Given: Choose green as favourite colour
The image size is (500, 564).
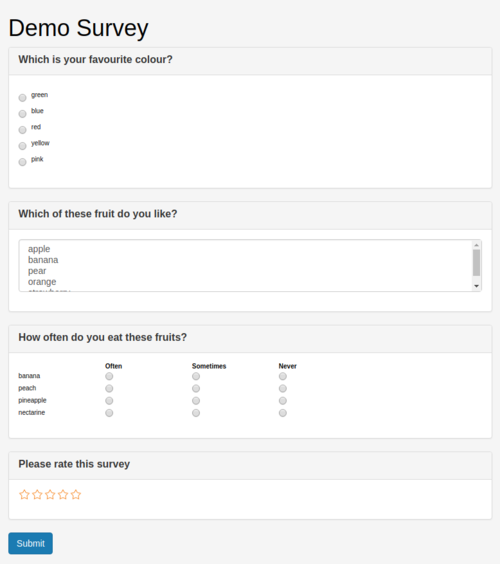Looking at the screenshot, I should coord(22,97).
